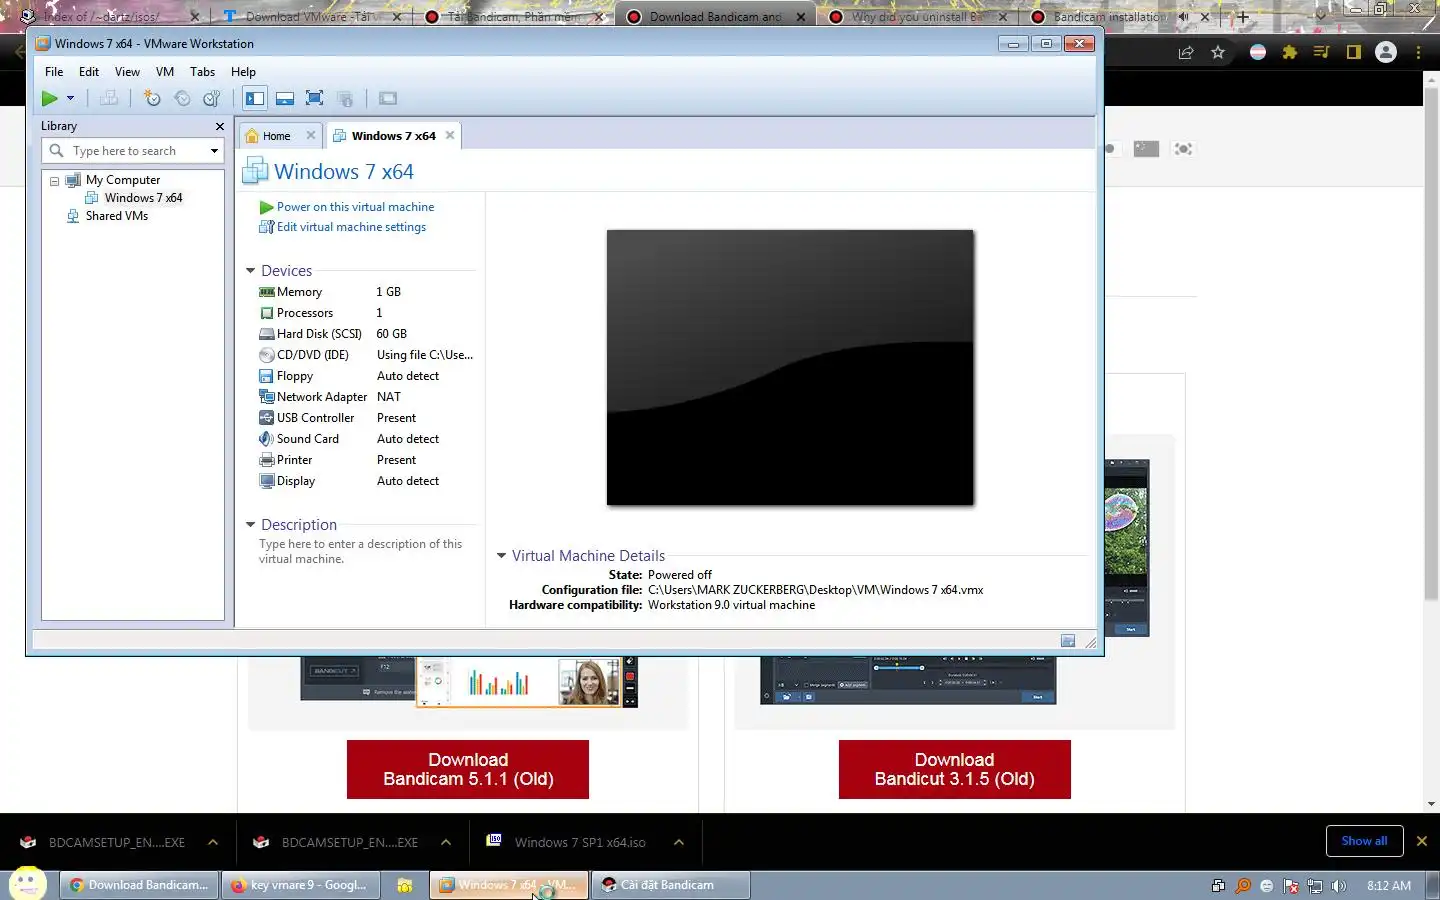This screenshot has width=1440, height=900.
Task: Open Chrome three-dot menu
Action: (x=1418, y=52)
